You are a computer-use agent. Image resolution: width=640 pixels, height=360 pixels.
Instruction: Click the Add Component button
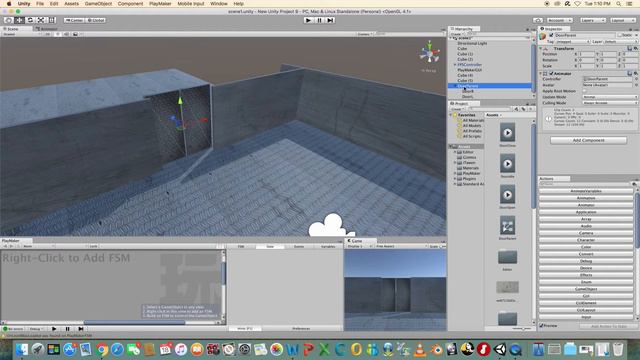click(588, 140)
